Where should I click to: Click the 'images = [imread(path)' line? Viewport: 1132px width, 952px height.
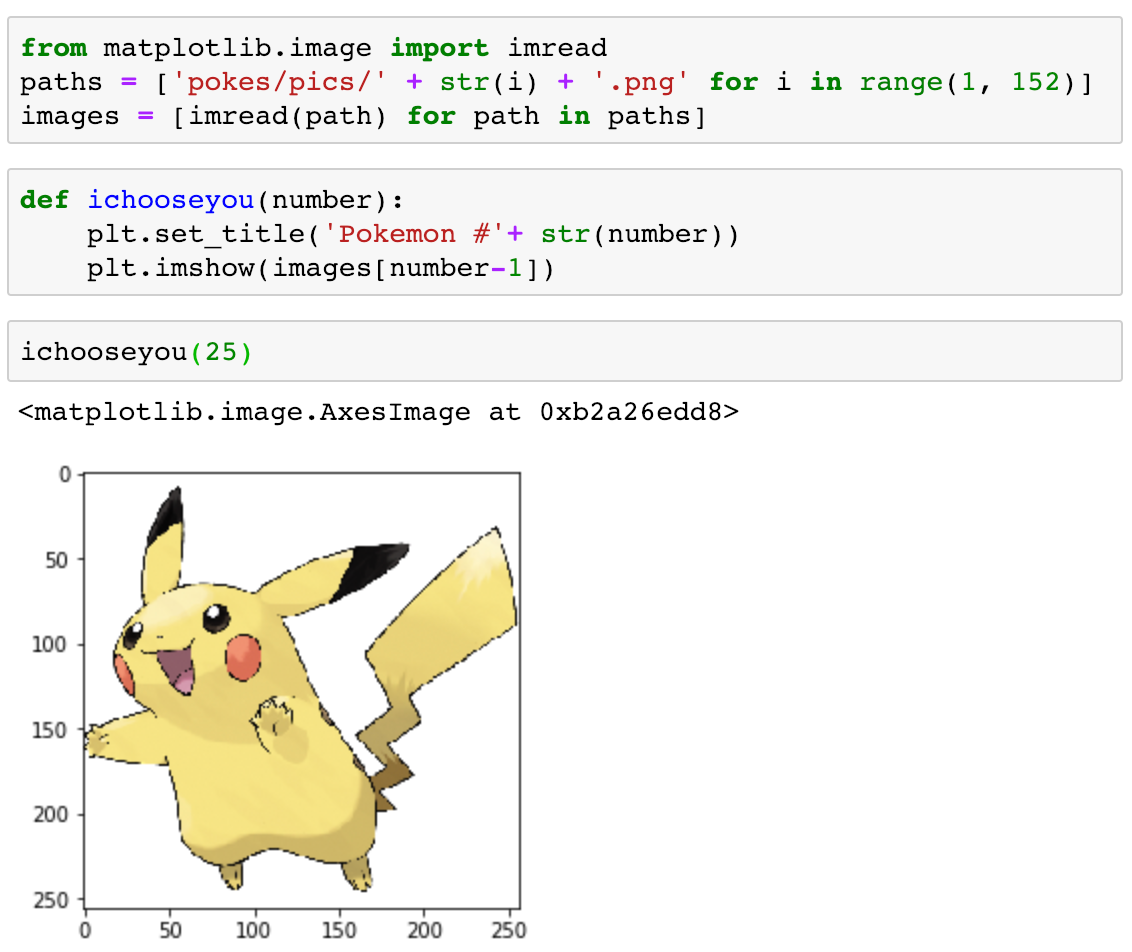coord(363,116)
